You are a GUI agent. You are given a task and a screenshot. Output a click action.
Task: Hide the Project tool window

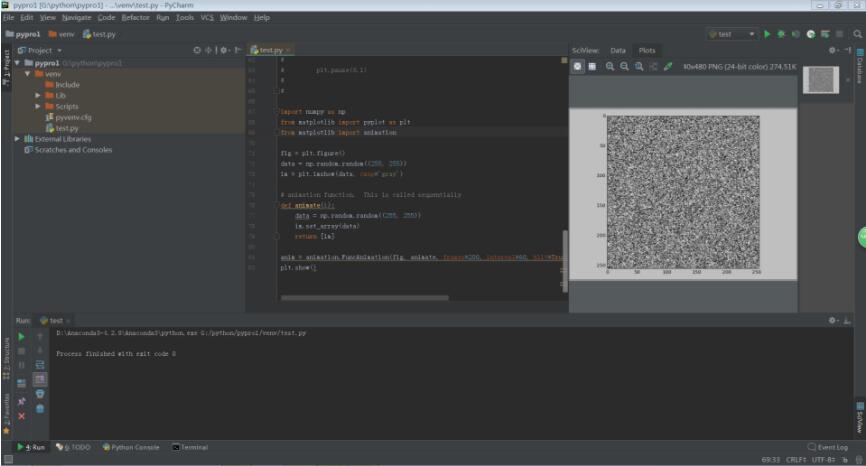[x=237, y=50]
